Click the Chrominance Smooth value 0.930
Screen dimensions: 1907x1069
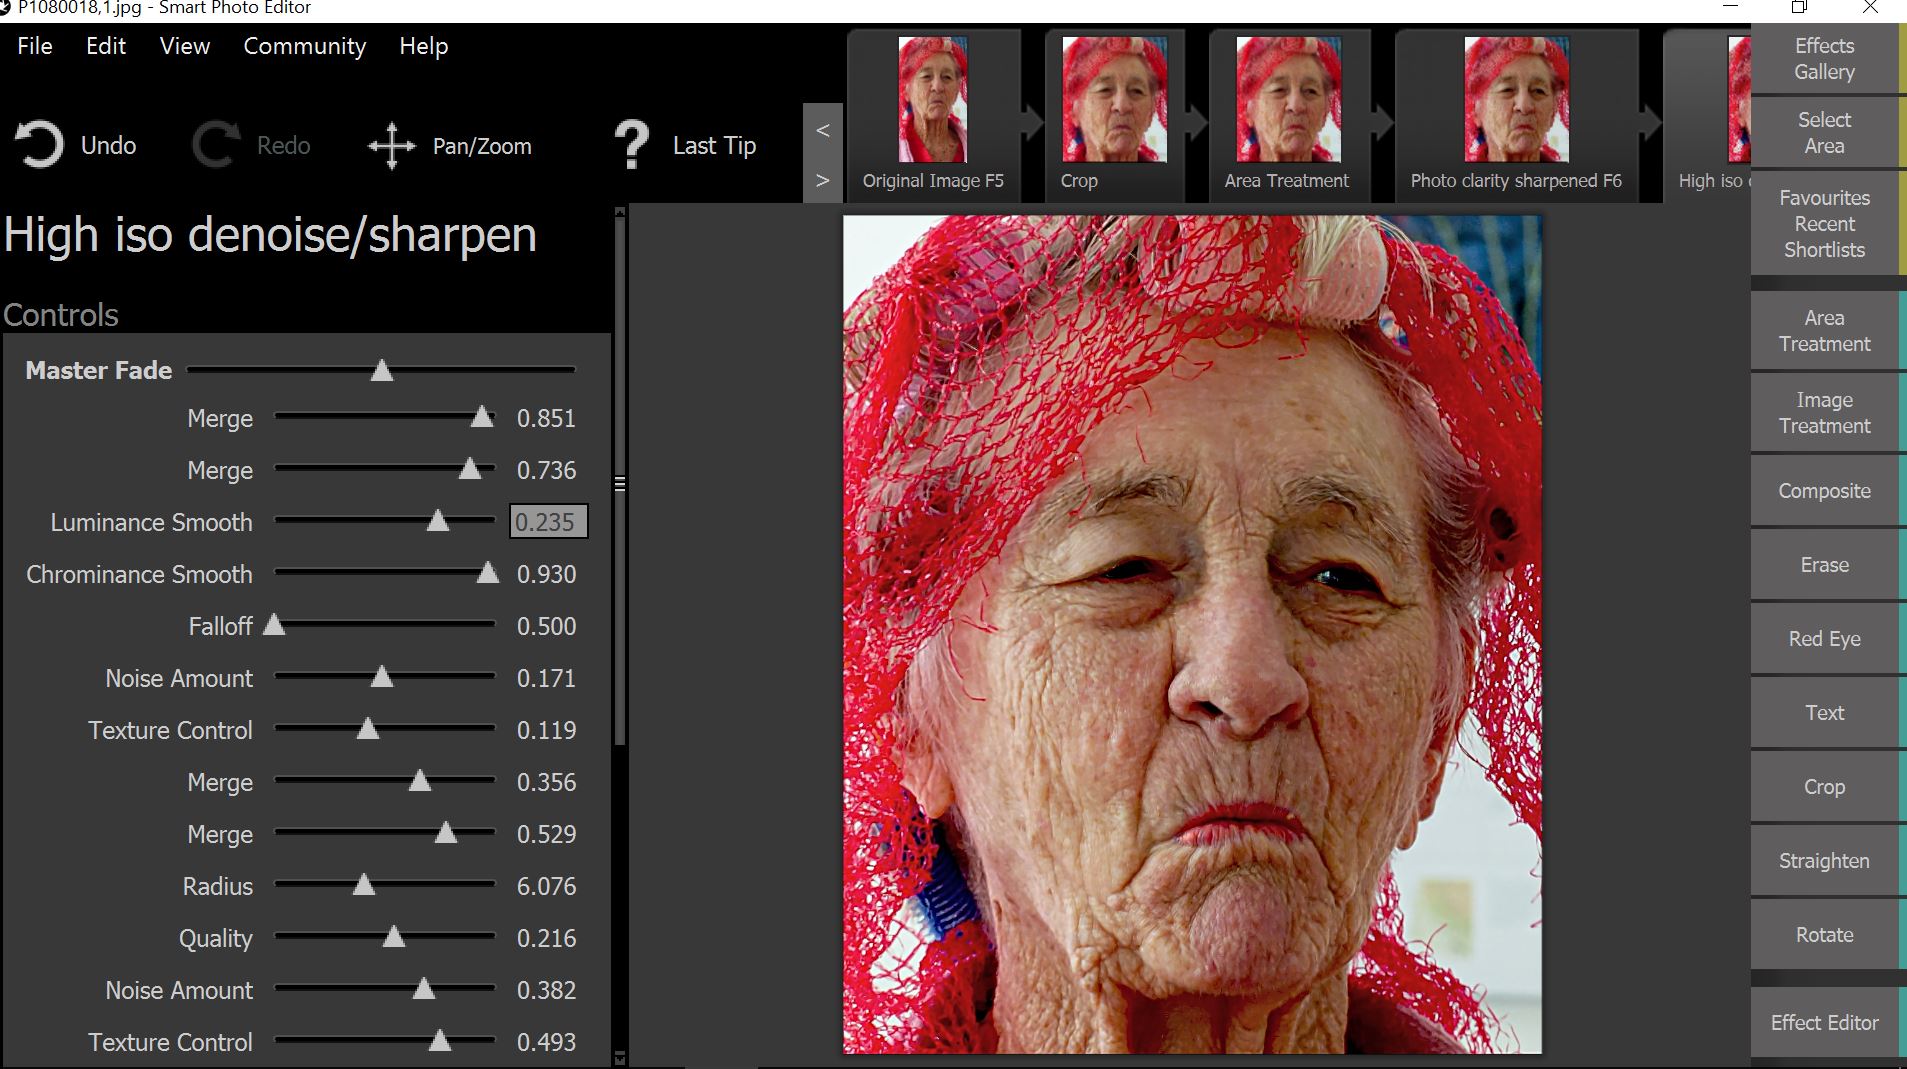click(x=546, y=575)
